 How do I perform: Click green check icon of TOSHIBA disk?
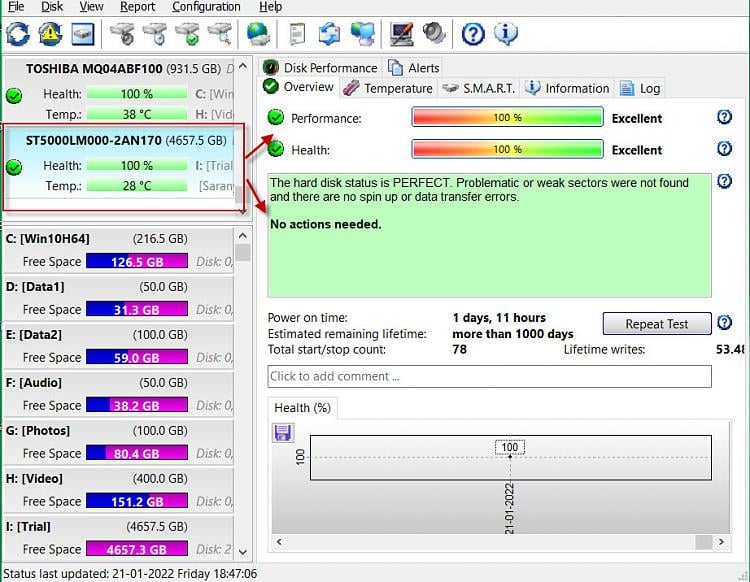[14, 96]
